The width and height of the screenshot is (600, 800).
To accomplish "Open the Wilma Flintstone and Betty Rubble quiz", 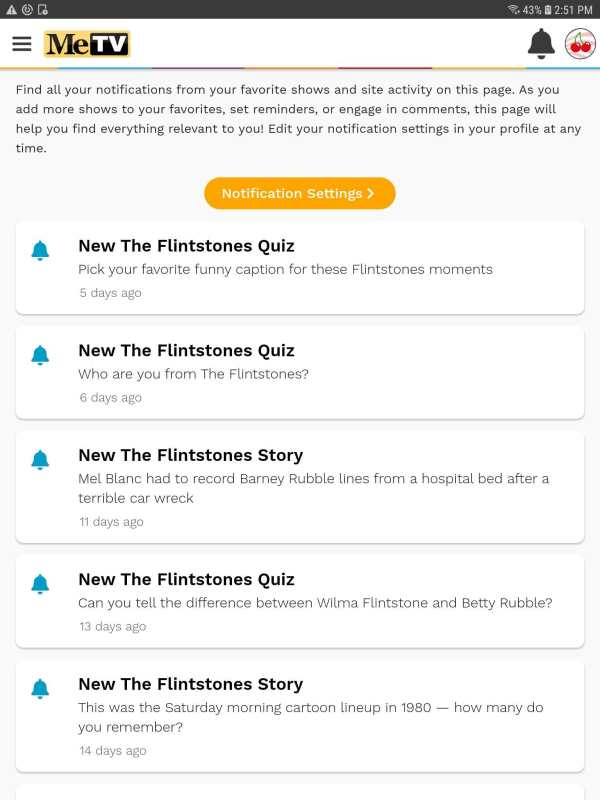I will 300,602.
